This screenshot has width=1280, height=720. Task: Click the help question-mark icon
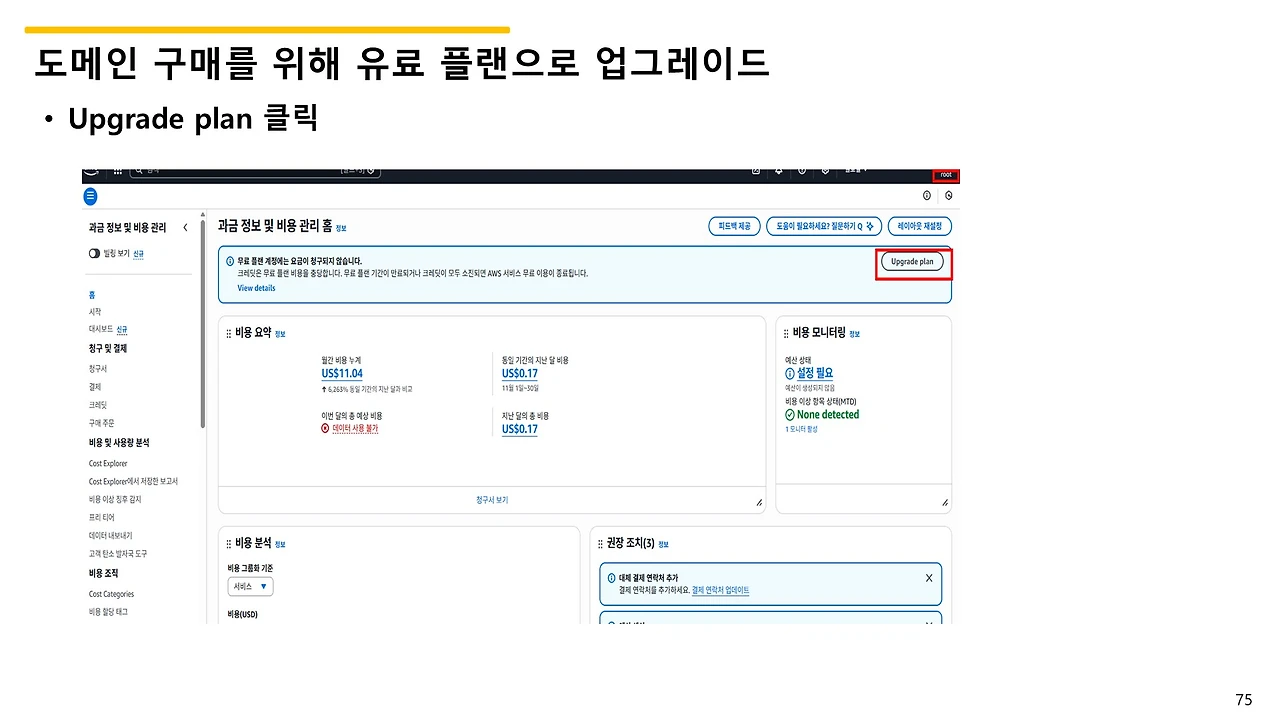[x=803, y=171]
